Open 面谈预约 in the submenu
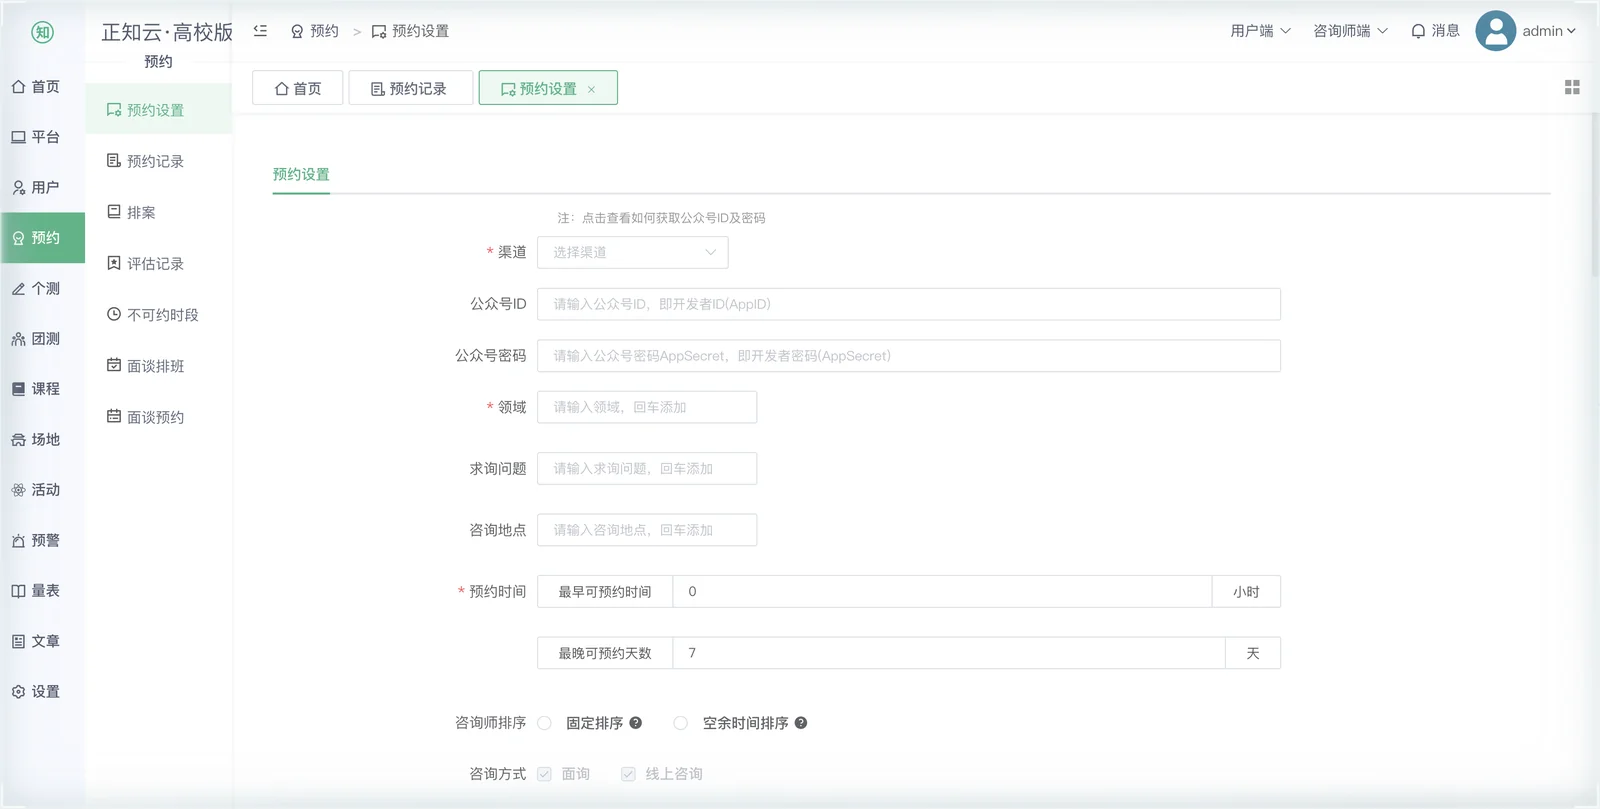Viewport: 1600px width, 809px height. (x=158, y=417)
